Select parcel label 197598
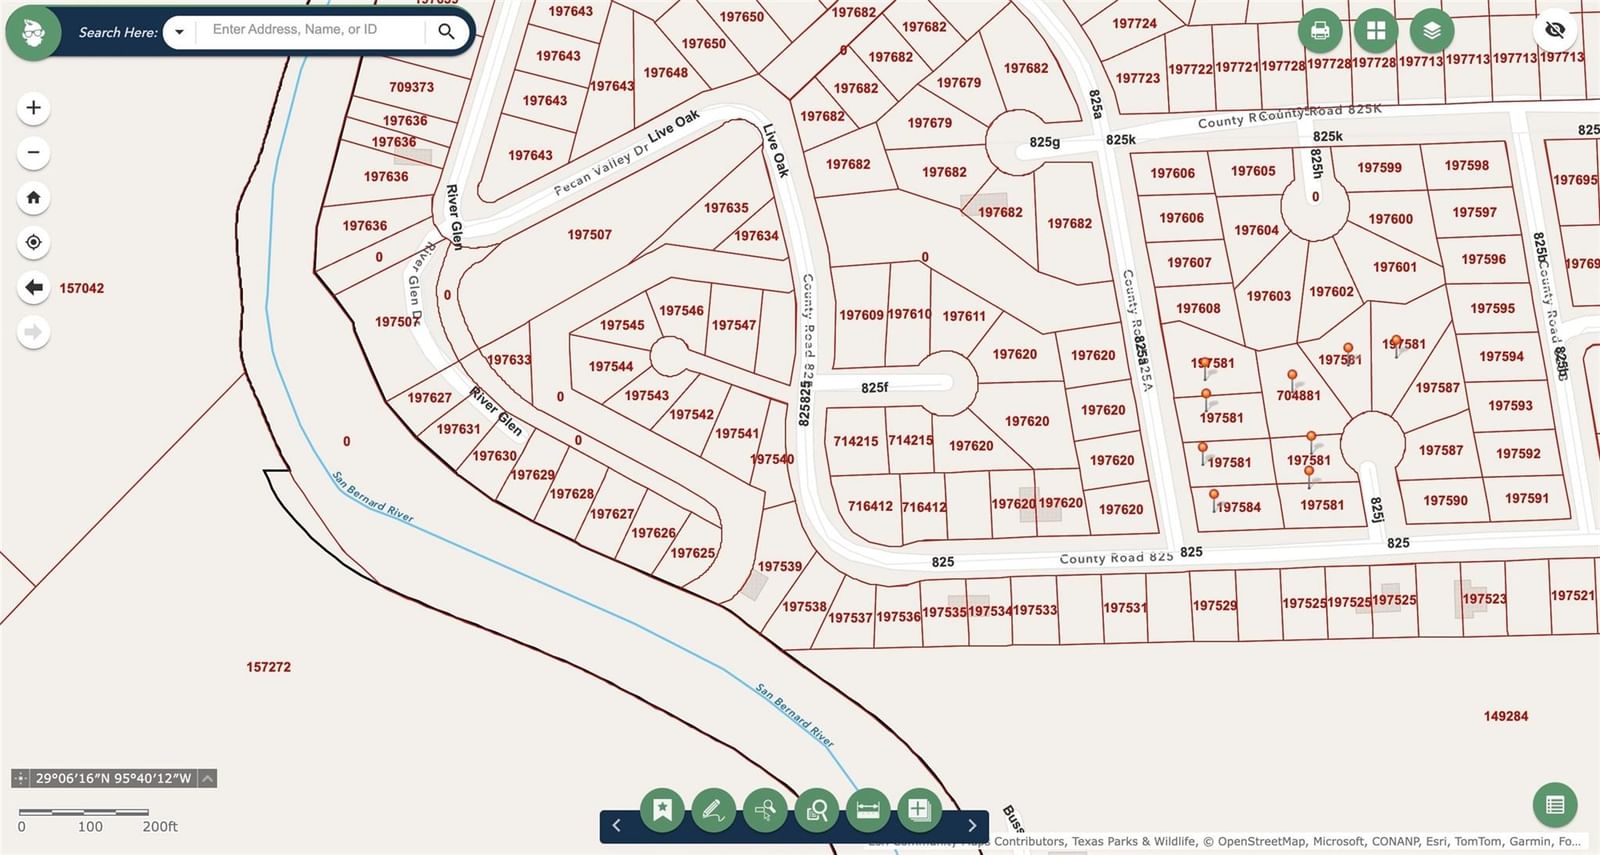Viewport: 1600px width, 855px height. pos(1466,166)
